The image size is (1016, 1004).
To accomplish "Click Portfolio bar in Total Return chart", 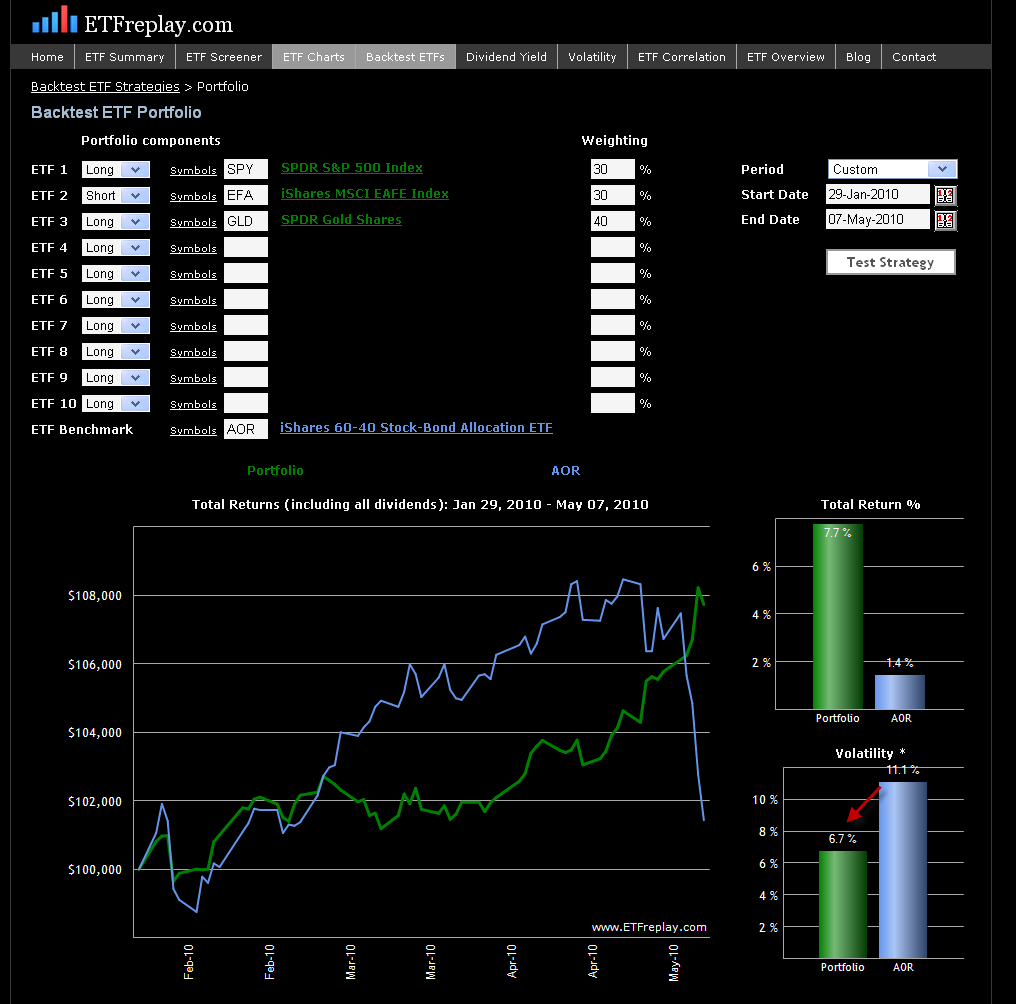I will point(837,616).
